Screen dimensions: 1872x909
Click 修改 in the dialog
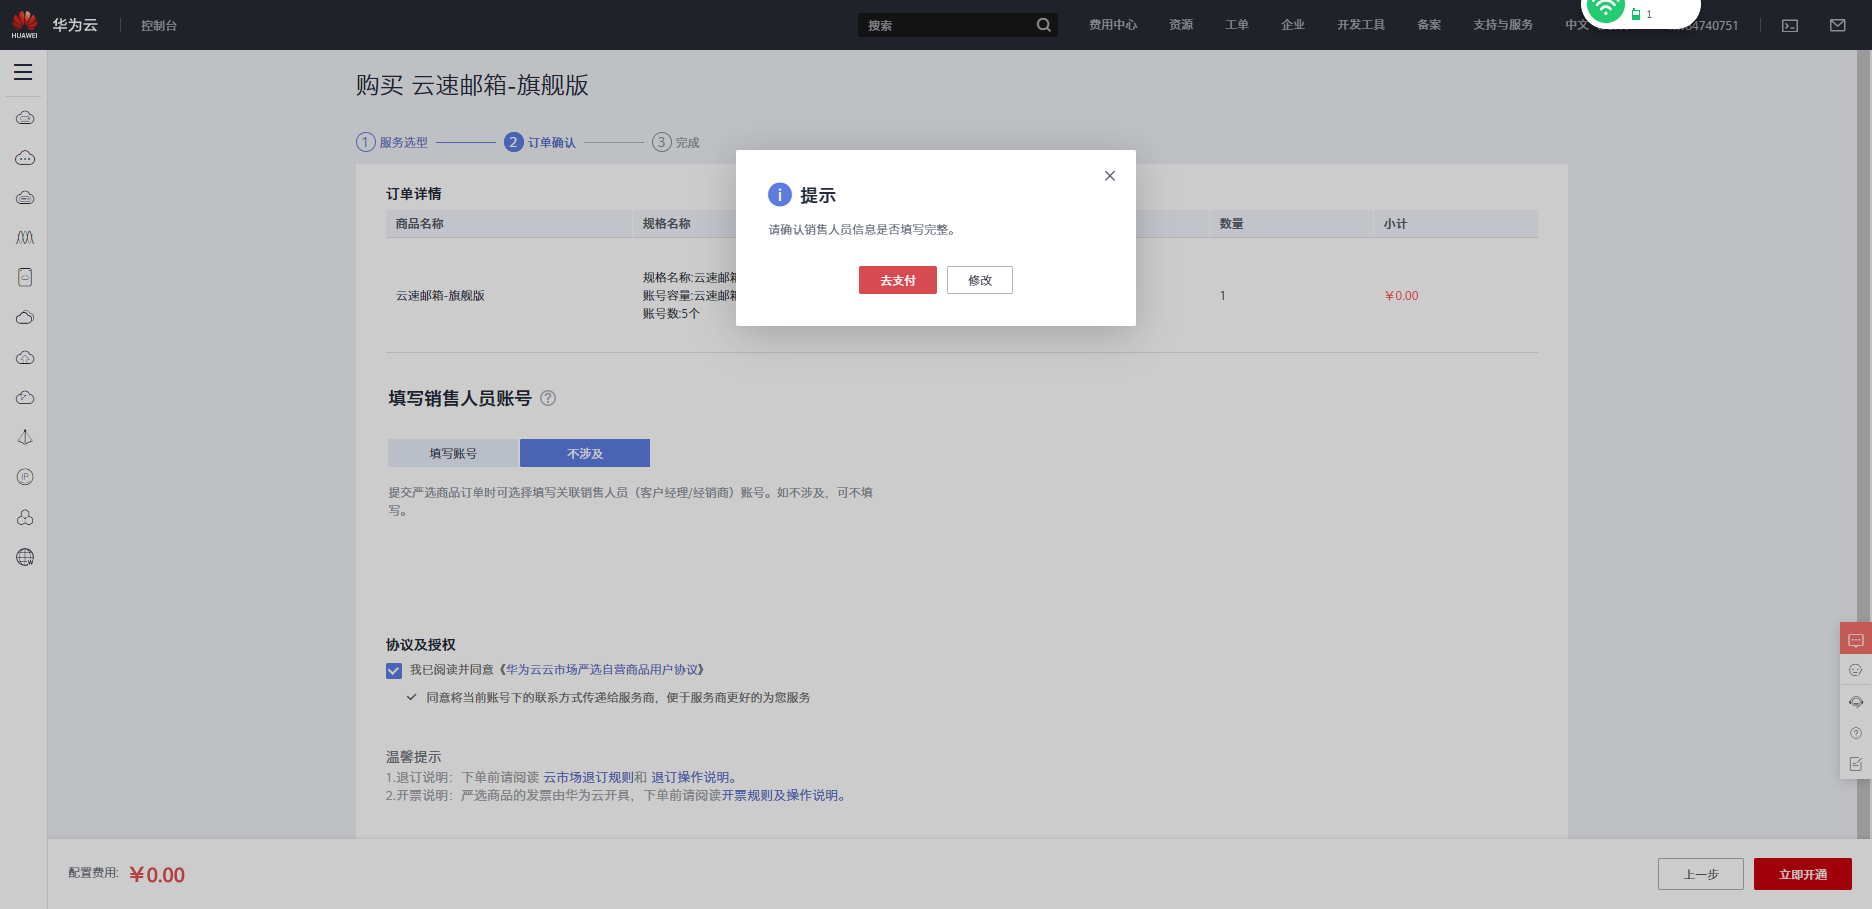(980, 280)
